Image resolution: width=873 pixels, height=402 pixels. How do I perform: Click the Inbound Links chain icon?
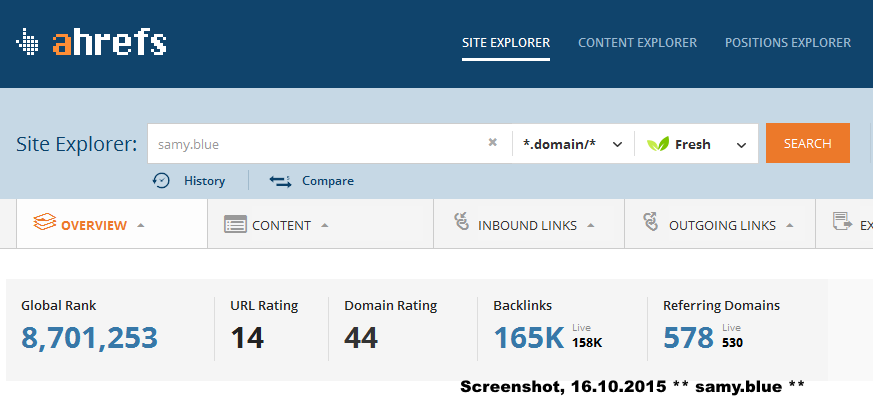tap(462, 221)
